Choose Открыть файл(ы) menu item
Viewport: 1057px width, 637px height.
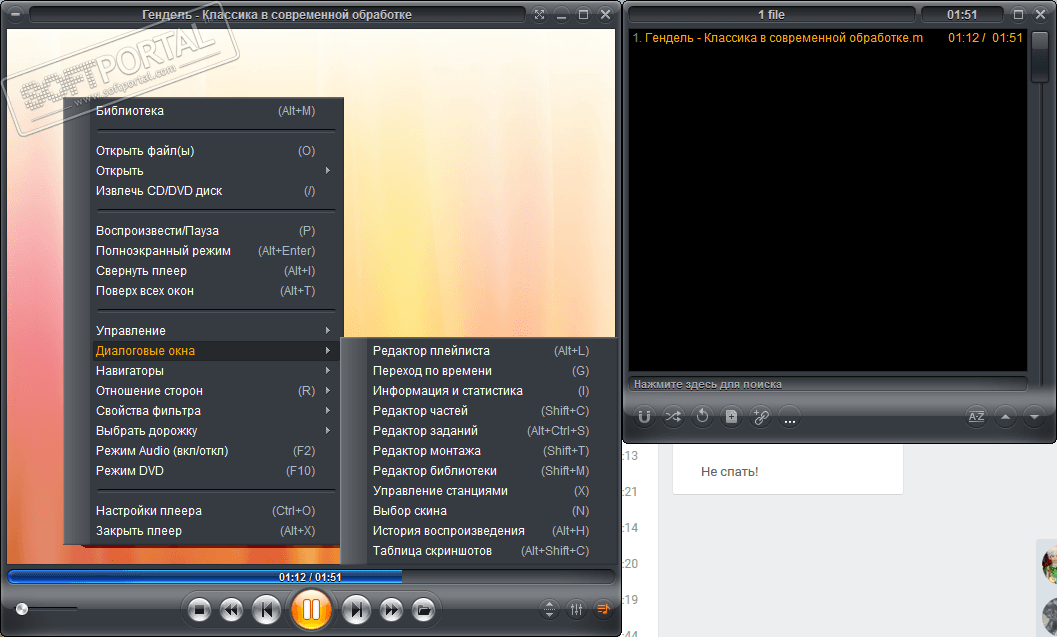tap(206, 151)
